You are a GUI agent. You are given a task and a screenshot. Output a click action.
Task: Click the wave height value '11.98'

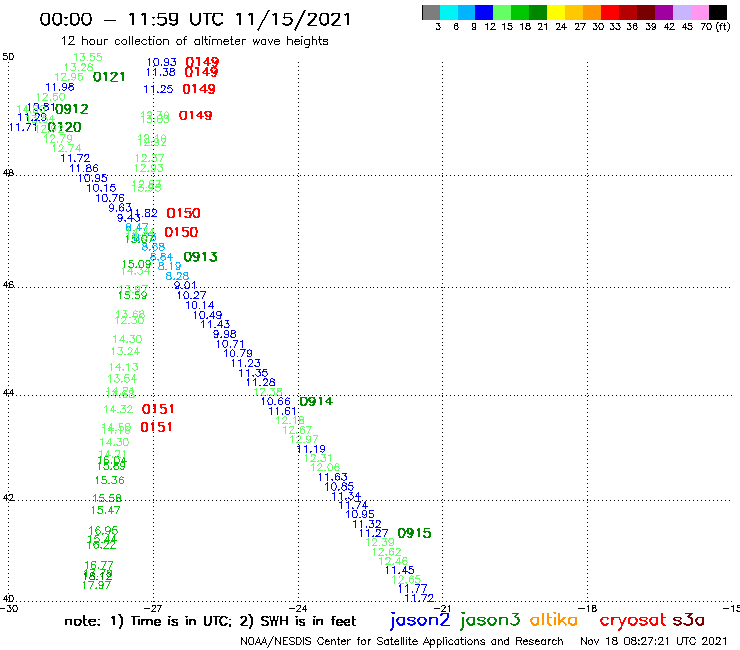(60, 87)
